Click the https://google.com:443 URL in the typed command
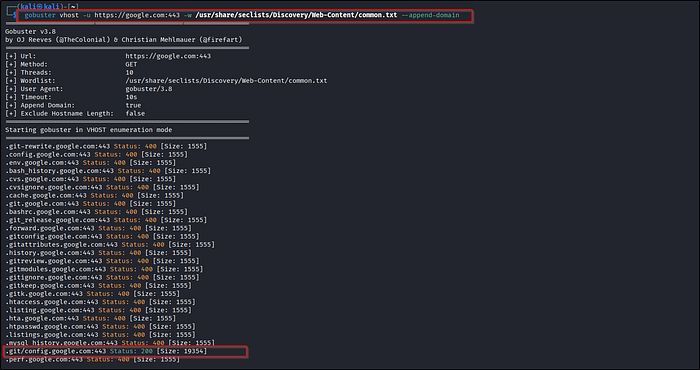Viewport: 700px width, 370px height. coord(137,15)
